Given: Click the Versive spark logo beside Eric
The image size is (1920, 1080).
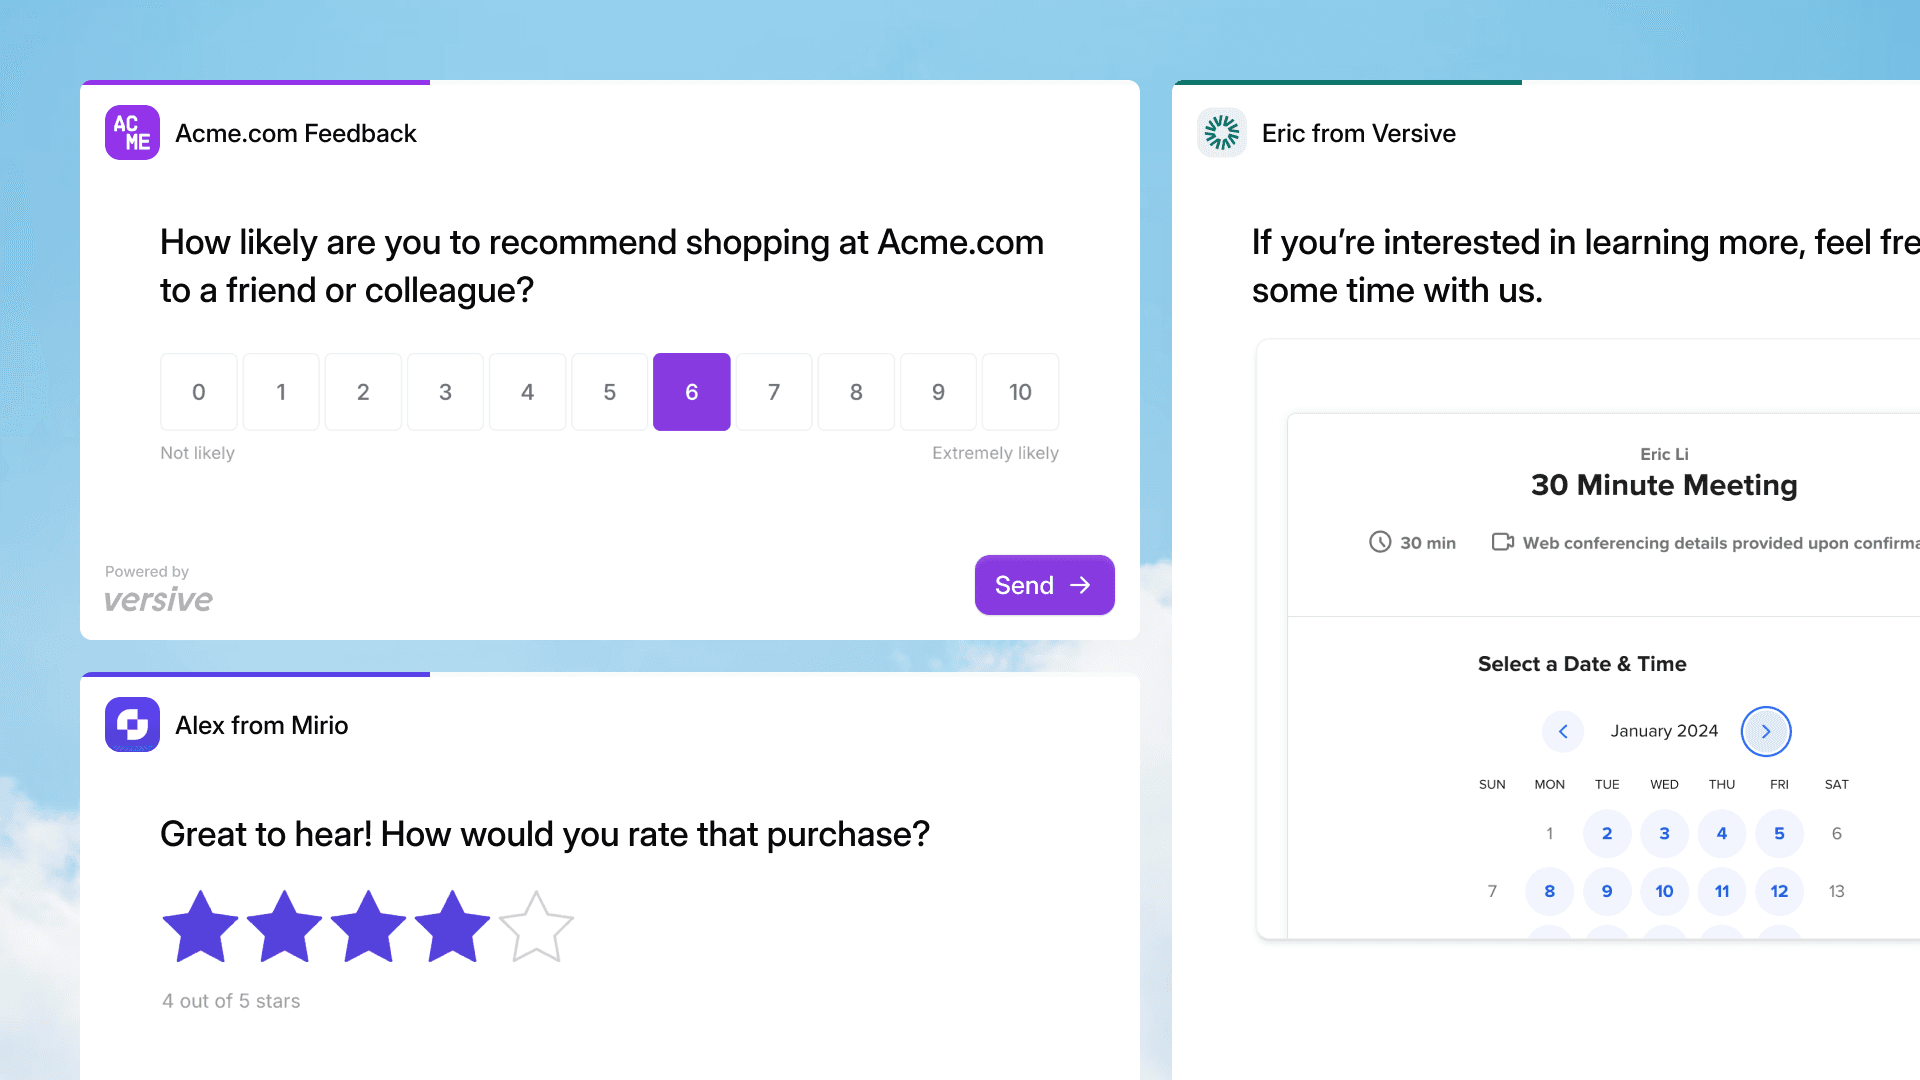Looking at the screenshot, I should (x=1221, y=132).
